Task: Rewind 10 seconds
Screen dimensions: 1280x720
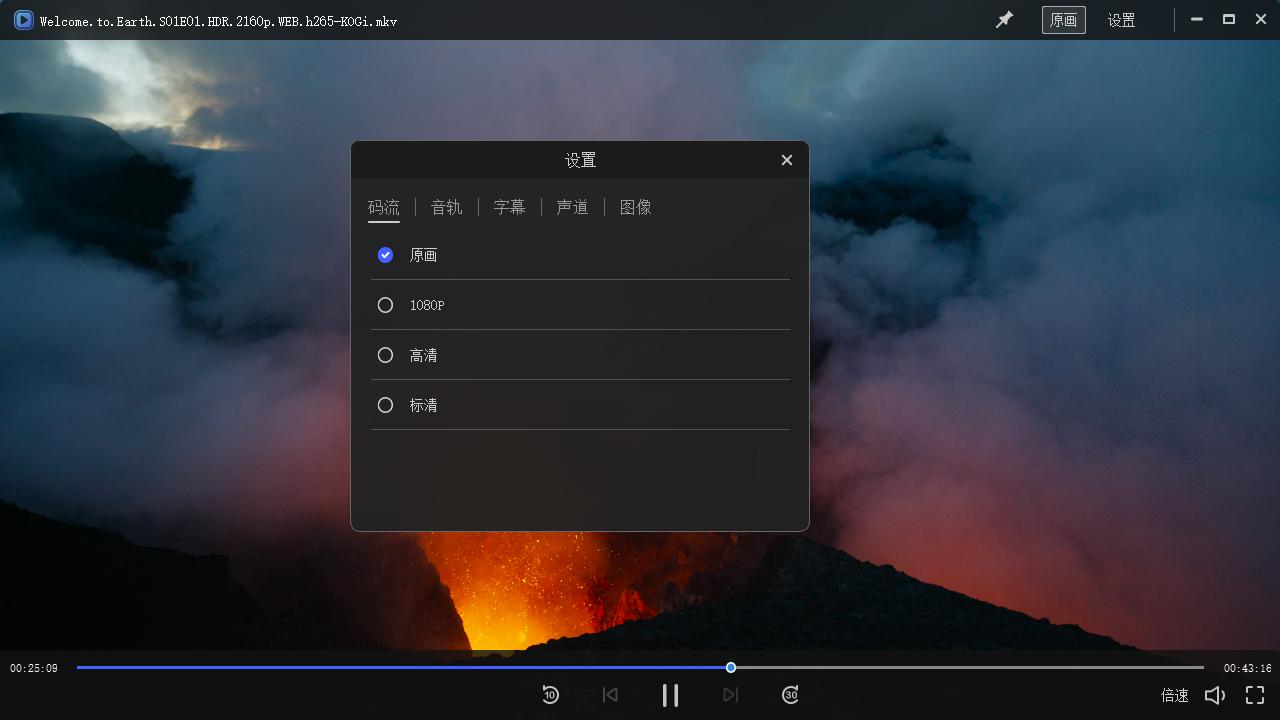Action: (550, 694)
